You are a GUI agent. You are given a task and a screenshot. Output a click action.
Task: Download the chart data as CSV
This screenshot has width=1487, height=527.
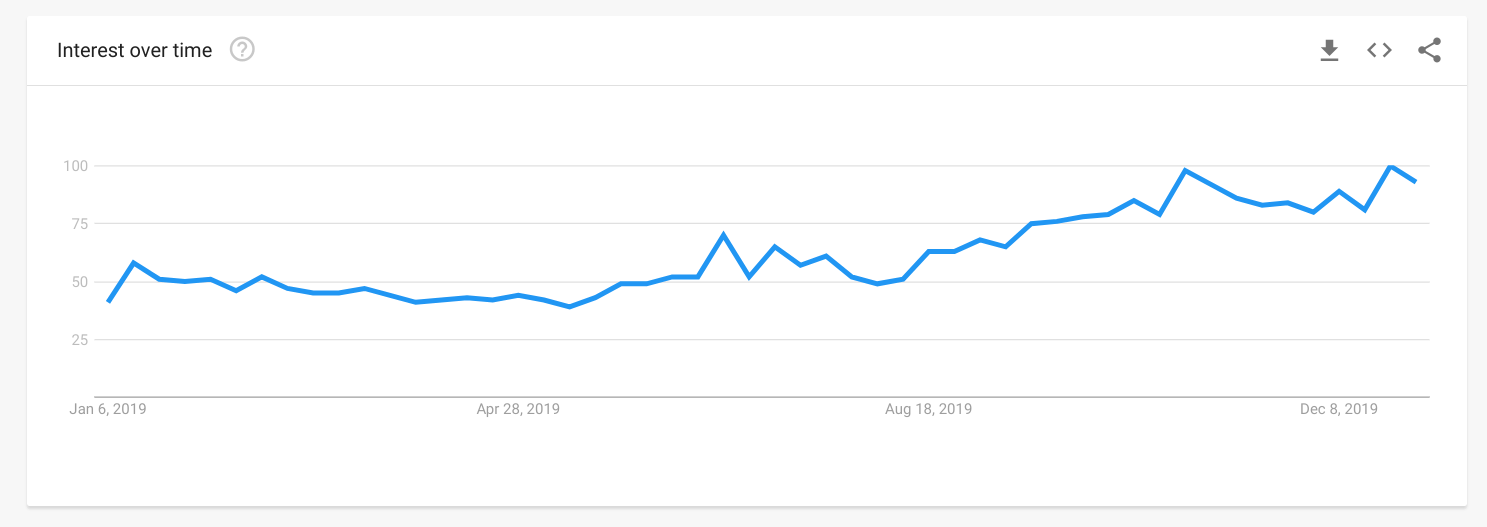click(1329, 50)
